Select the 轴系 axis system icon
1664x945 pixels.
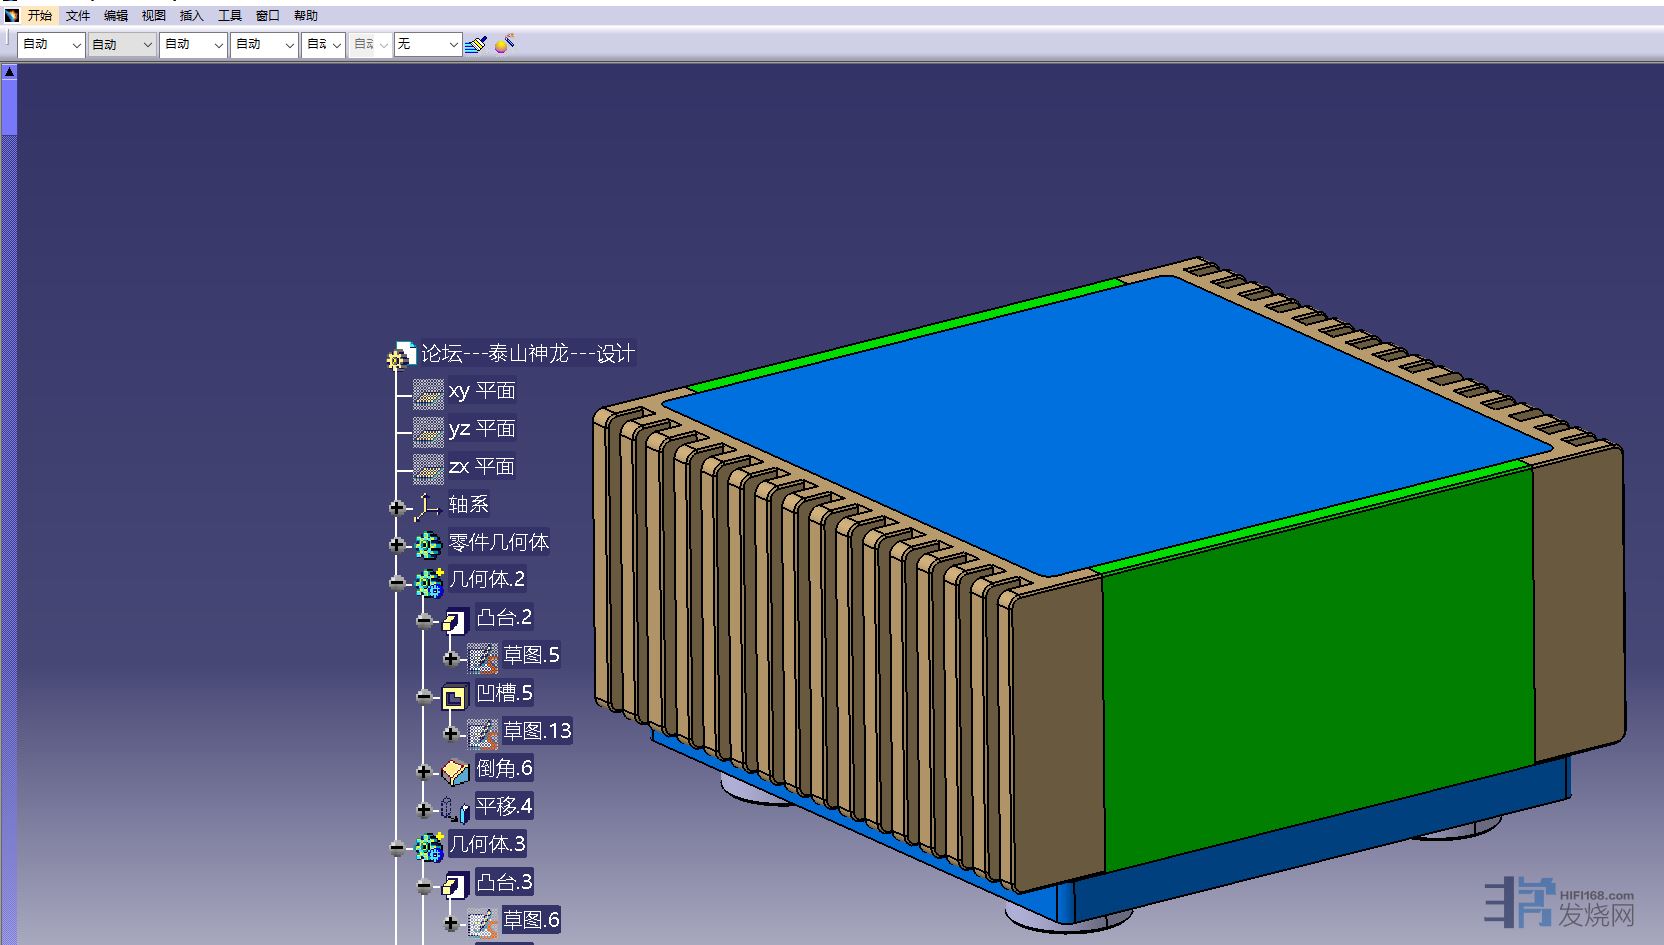click(x=428, y=506)
